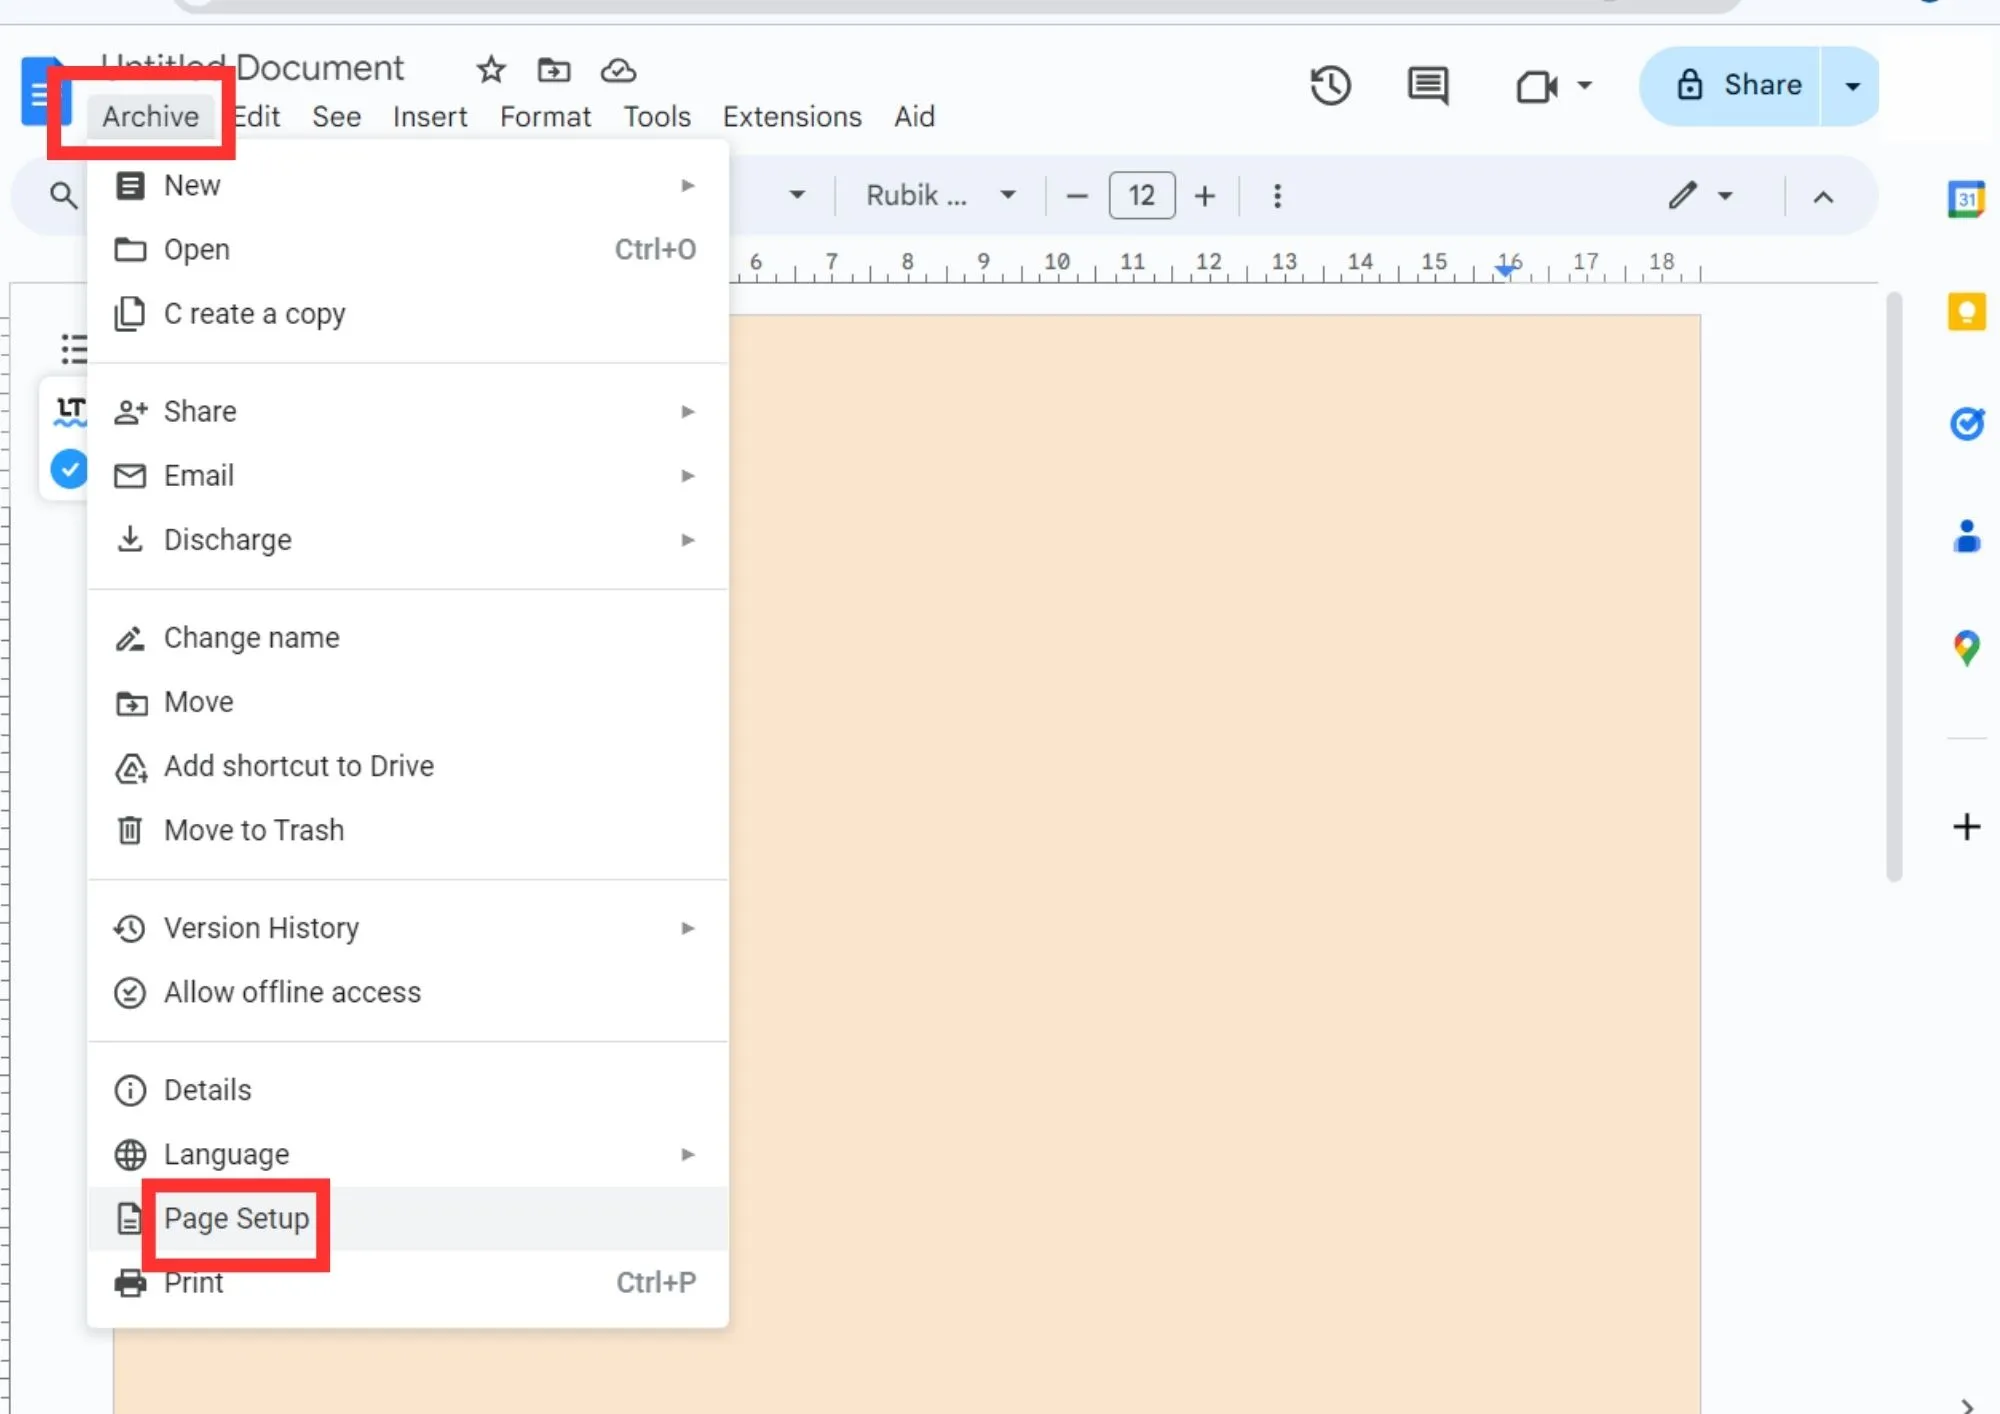Open the editing mode dropdown arrow

(x=1725, y=196)
